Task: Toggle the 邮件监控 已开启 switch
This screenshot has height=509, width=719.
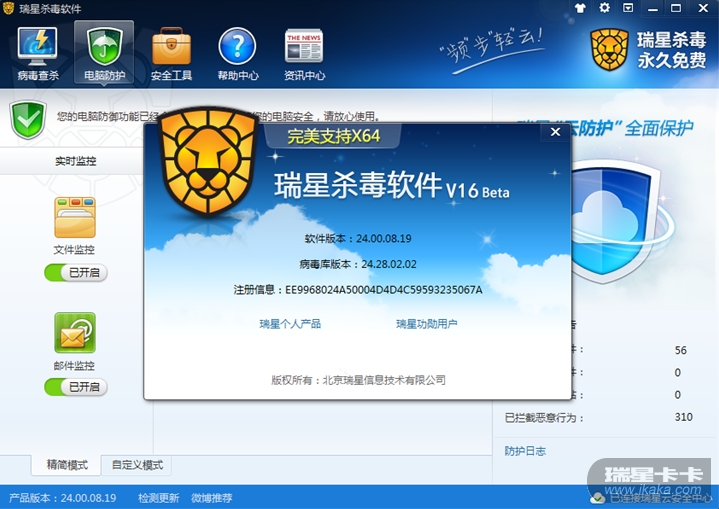Action: coord(76,387)
